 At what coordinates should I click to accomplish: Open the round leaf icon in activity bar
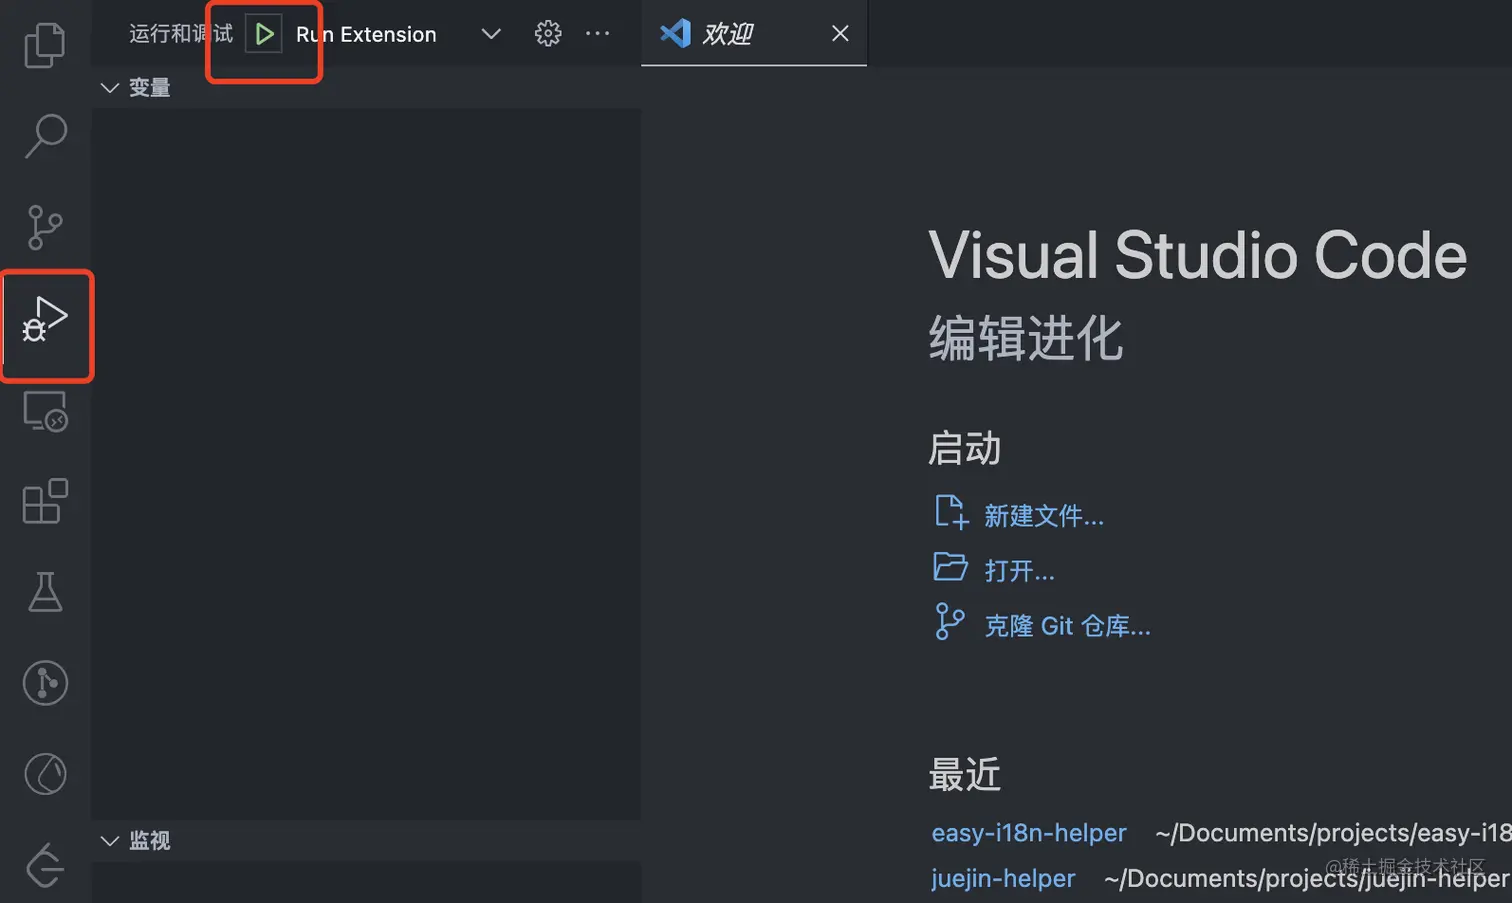click(45, 774)
